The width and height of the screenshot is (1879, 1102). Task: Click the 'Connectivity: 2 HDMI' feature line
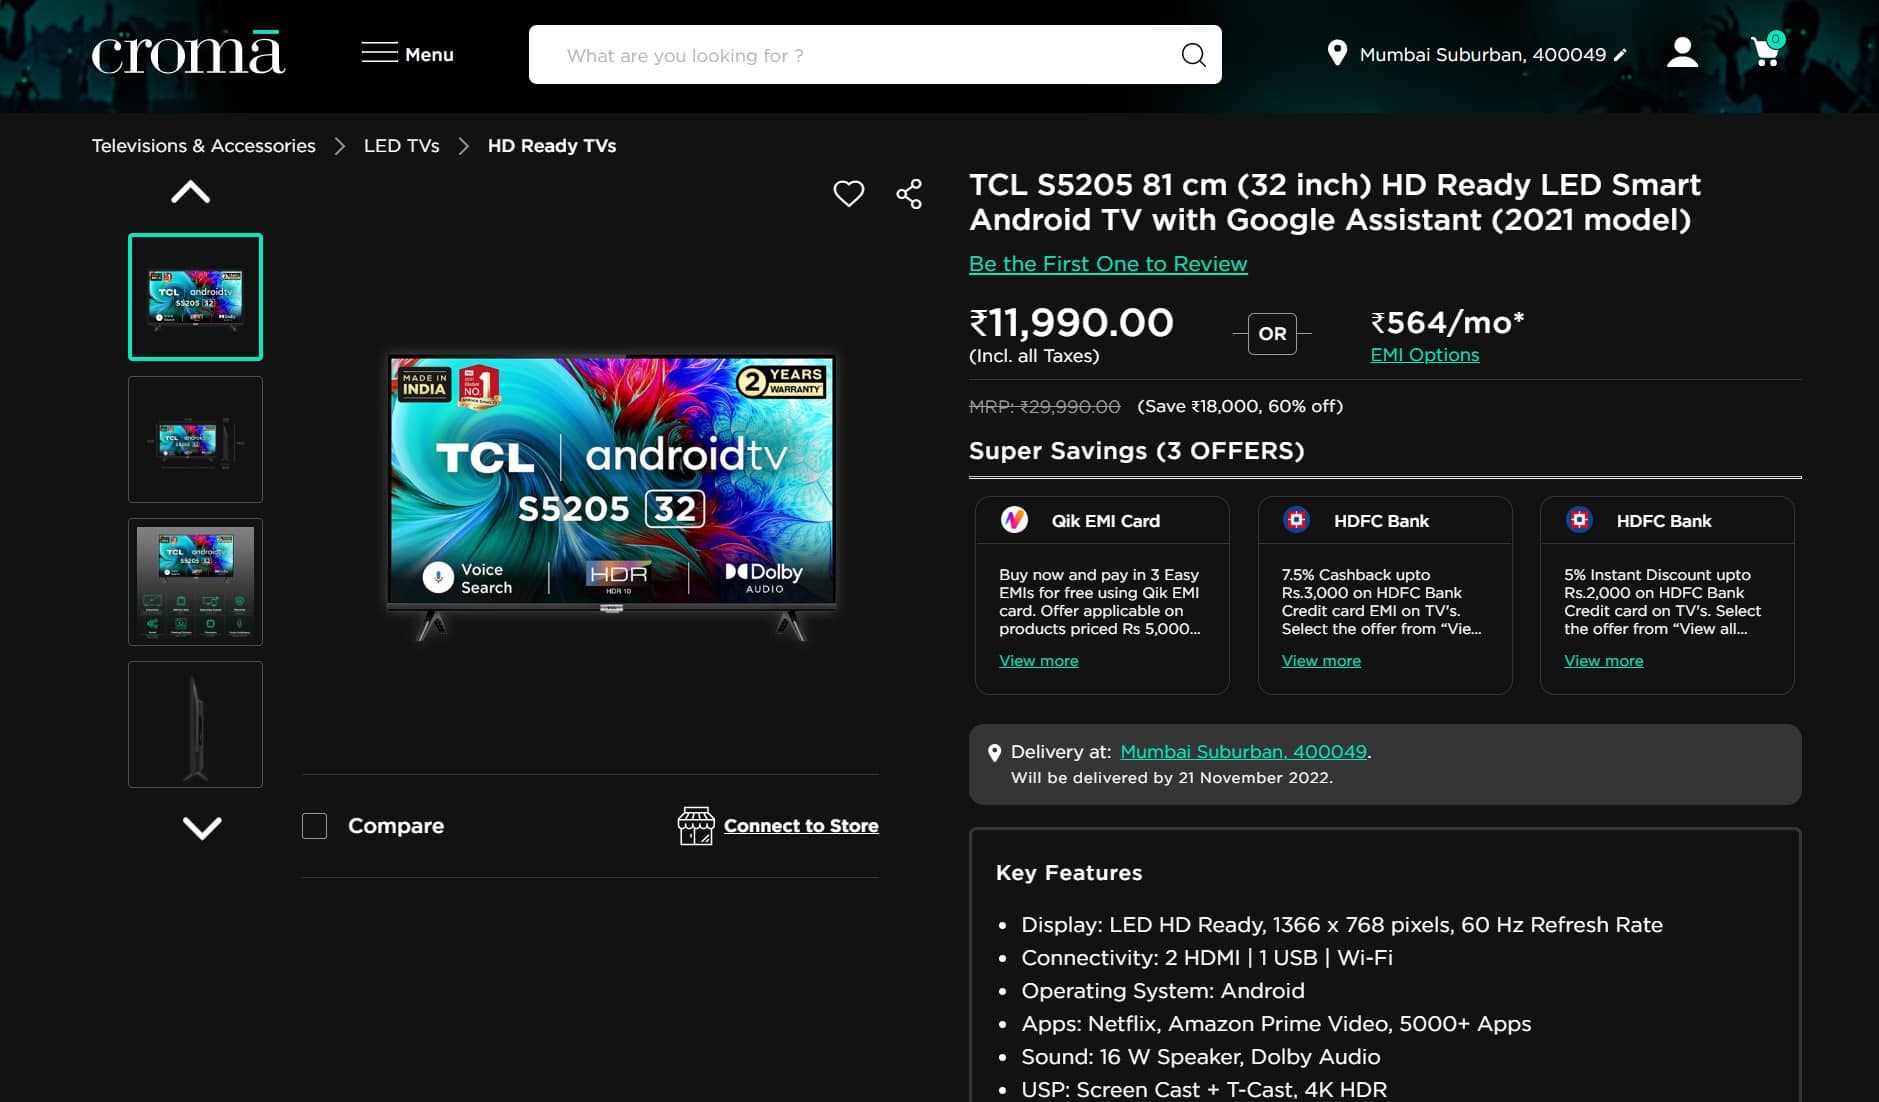point(1207,958)
